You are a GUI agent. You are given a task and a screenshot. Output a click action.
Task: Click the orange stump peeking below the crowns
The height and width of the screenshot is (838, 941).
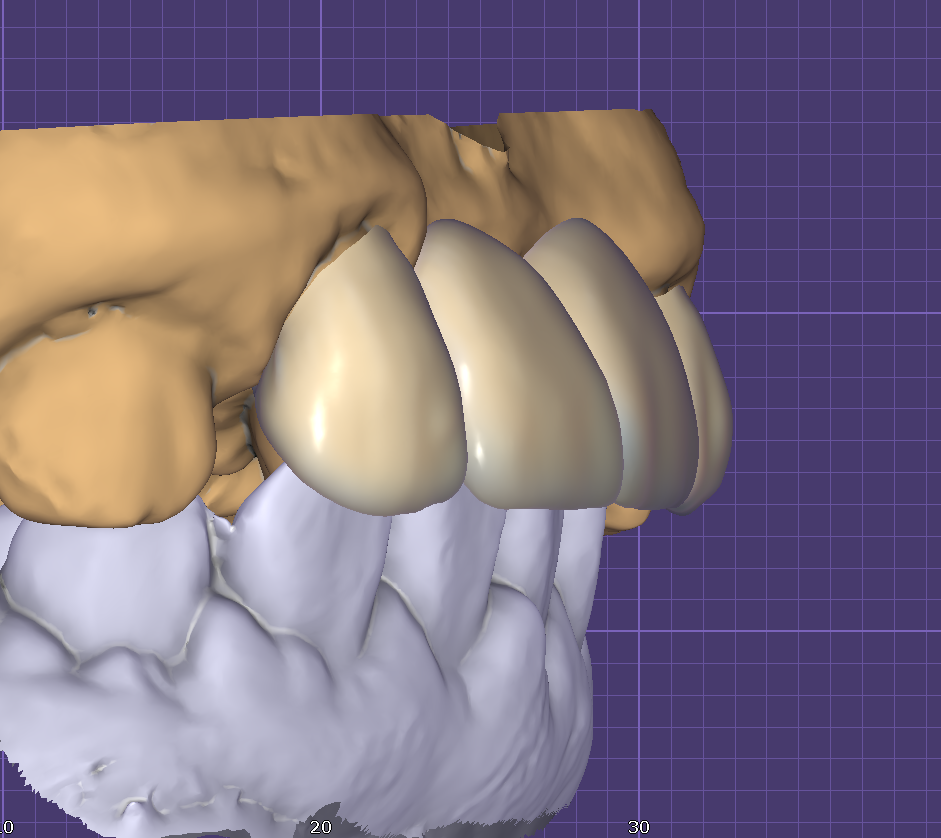pos(627,517)
